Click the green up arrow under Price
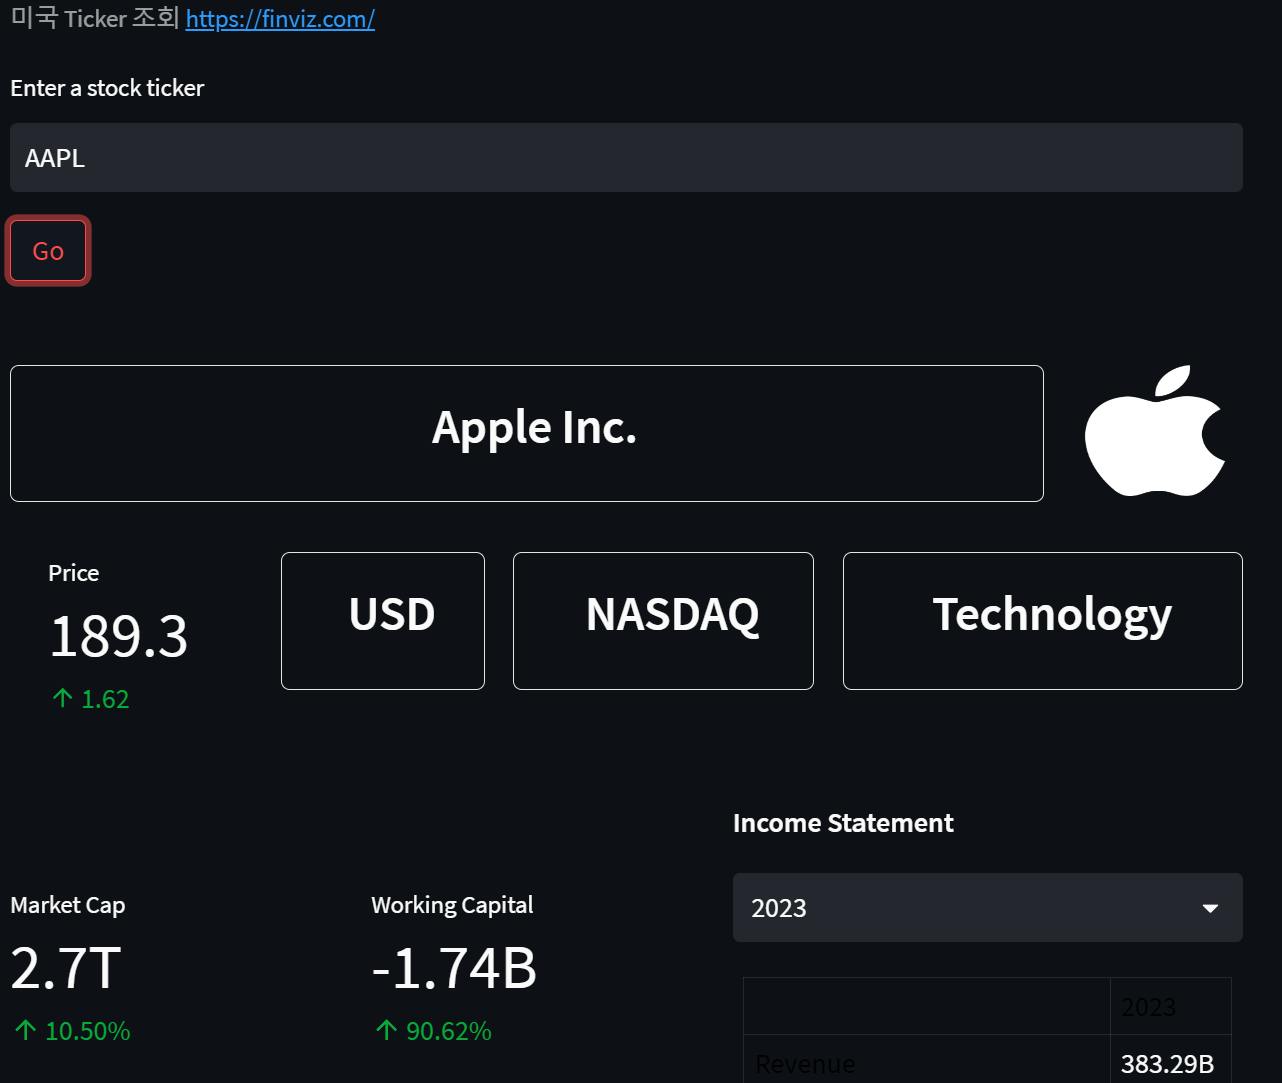The image size is (1282, 1083). click(x=62, y=698)
